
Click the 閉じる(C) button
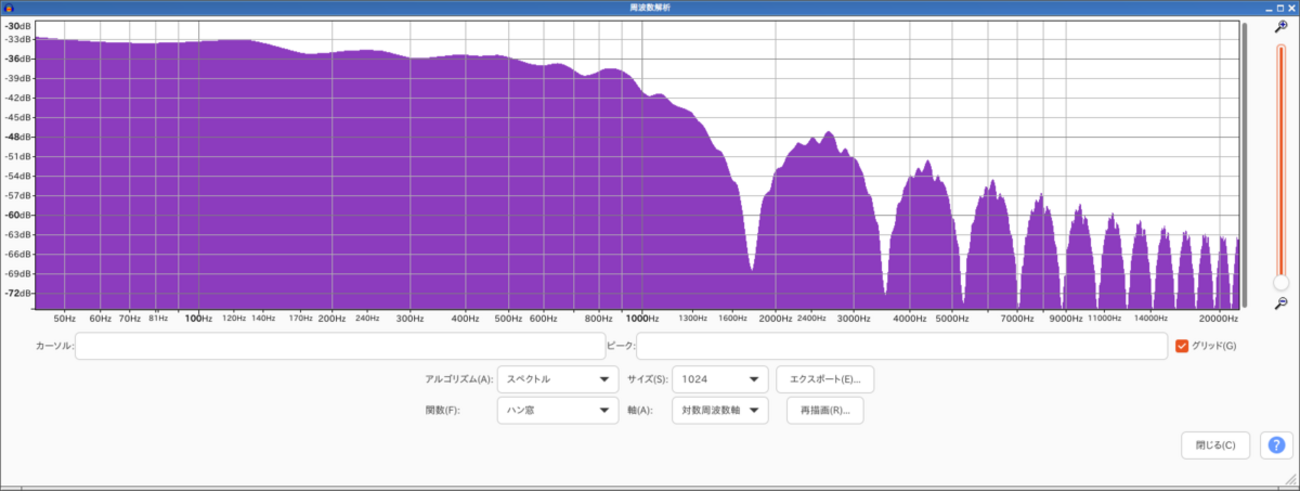click(x=1215, y=445)
